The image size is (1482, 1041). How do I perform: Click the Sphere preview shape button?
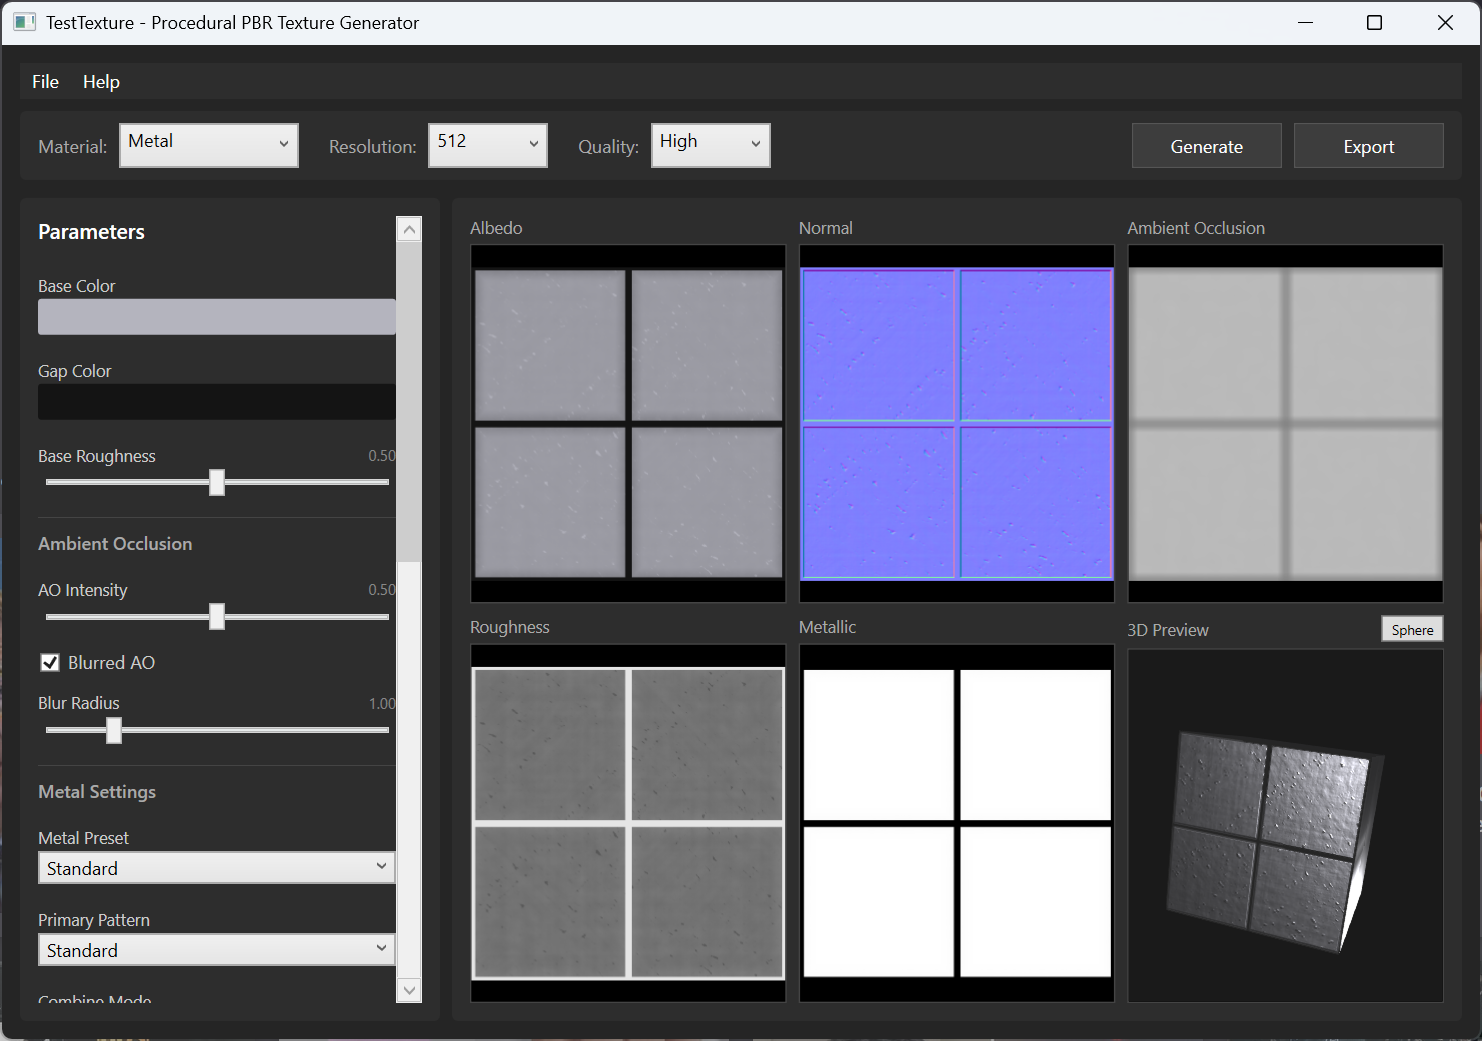point(1413,629)
